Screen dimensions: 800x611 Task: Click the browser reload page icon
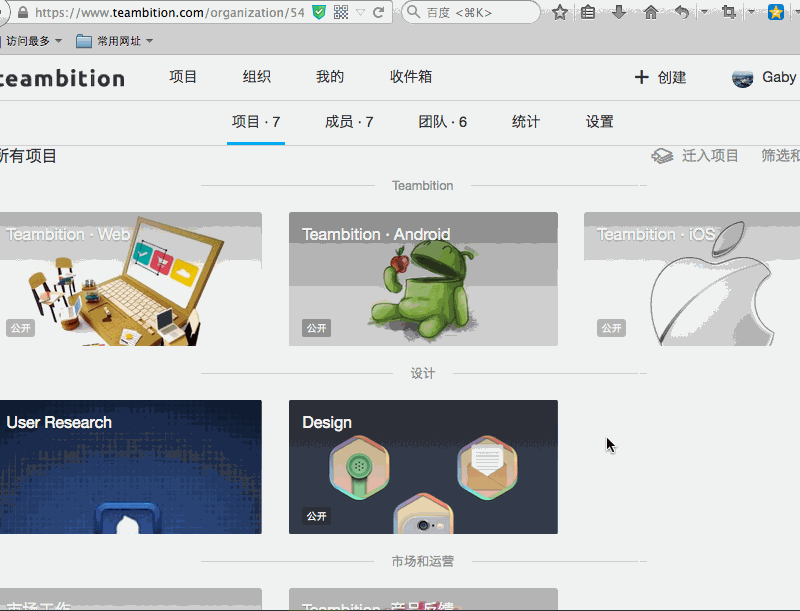pos(379,13)
